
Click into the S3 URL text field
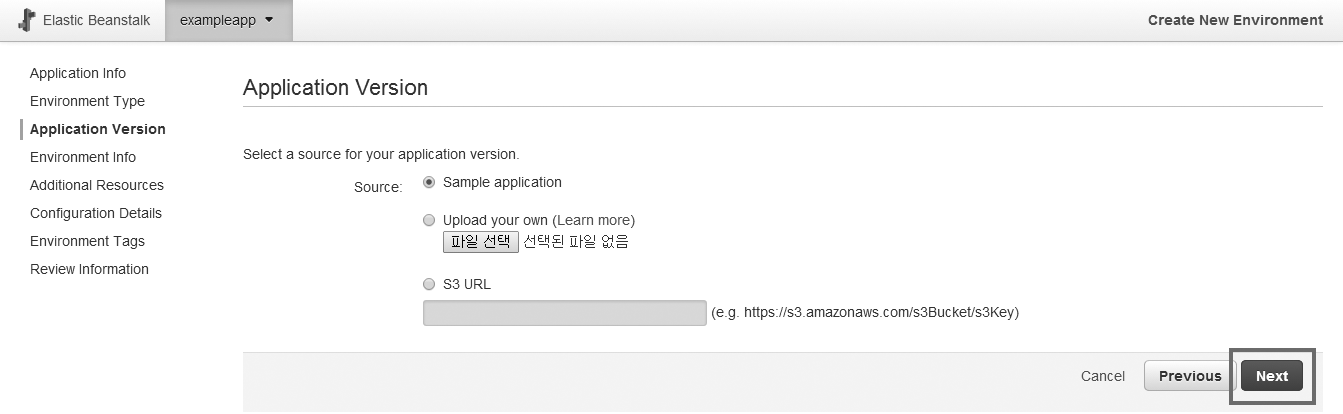[564, 313]
